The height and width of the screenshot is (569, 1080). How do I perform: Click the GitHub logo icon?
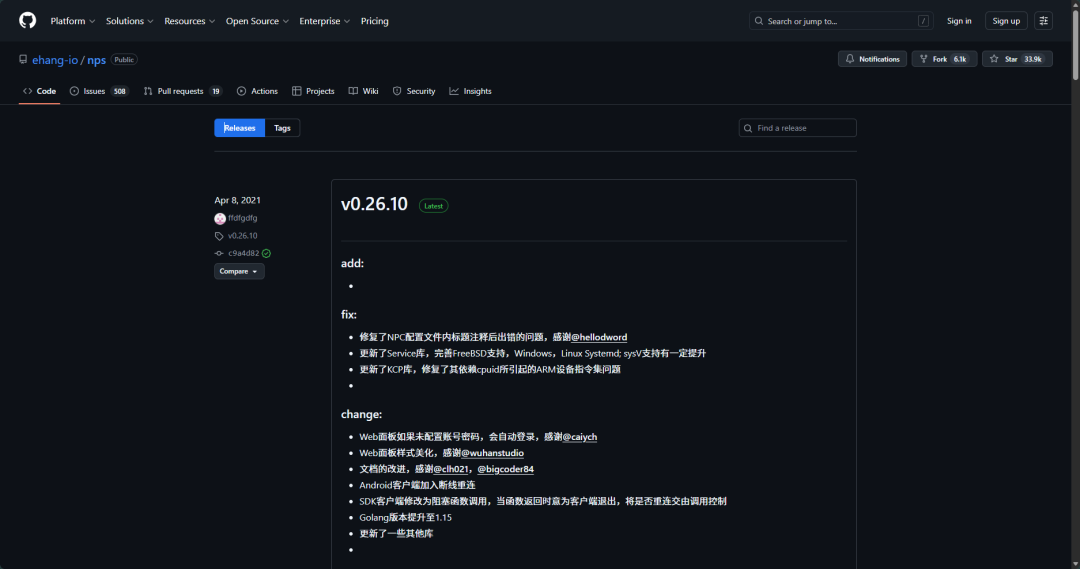[x=27, y=21]
